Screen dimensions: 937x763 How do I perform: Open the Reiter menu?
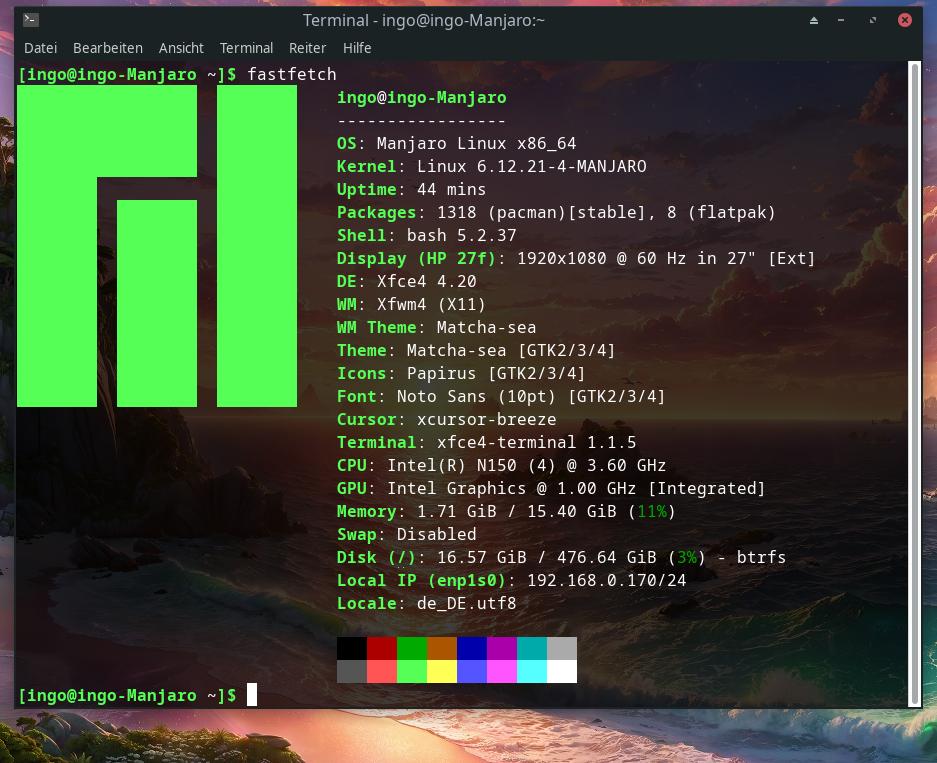coord(308,48)
